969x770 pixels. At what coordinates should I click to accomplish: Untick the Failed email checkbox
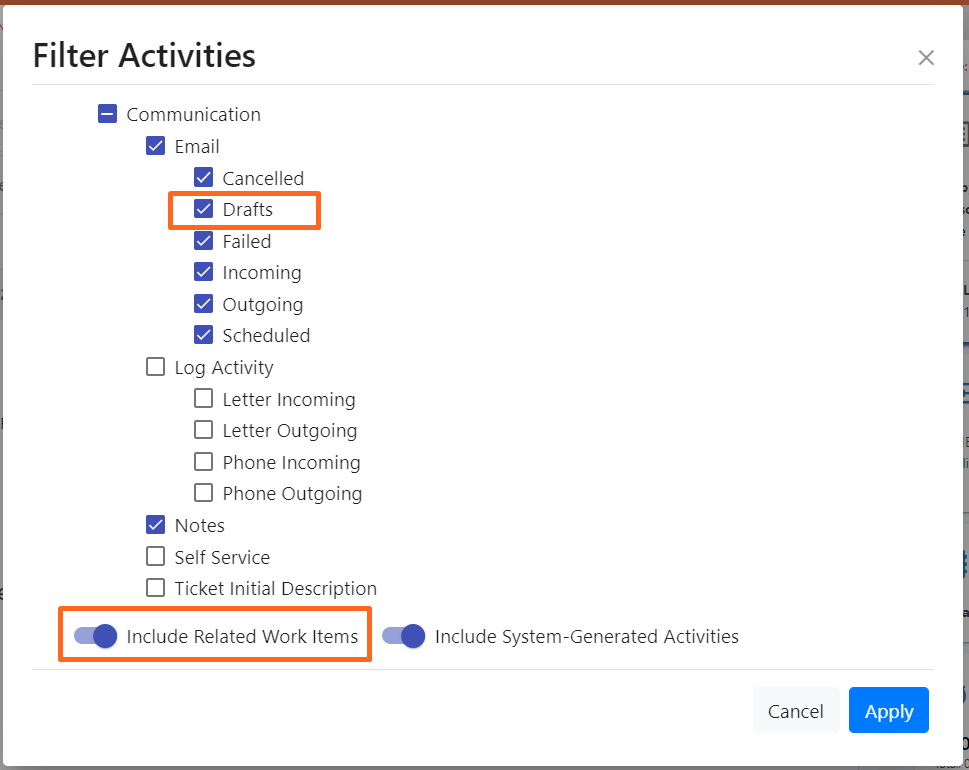[204, 241]
